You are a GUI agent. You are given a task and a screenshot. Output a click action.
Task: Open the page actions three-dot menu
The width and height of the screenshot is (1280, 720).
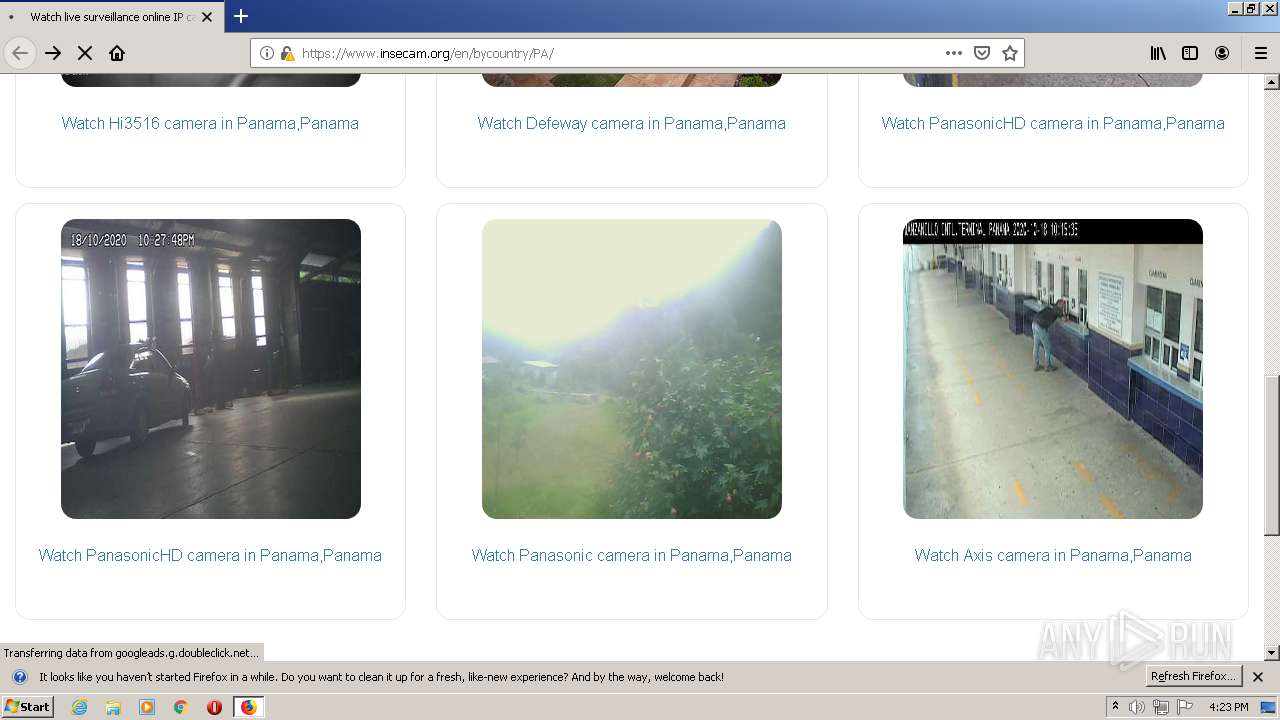click(954, 53)
